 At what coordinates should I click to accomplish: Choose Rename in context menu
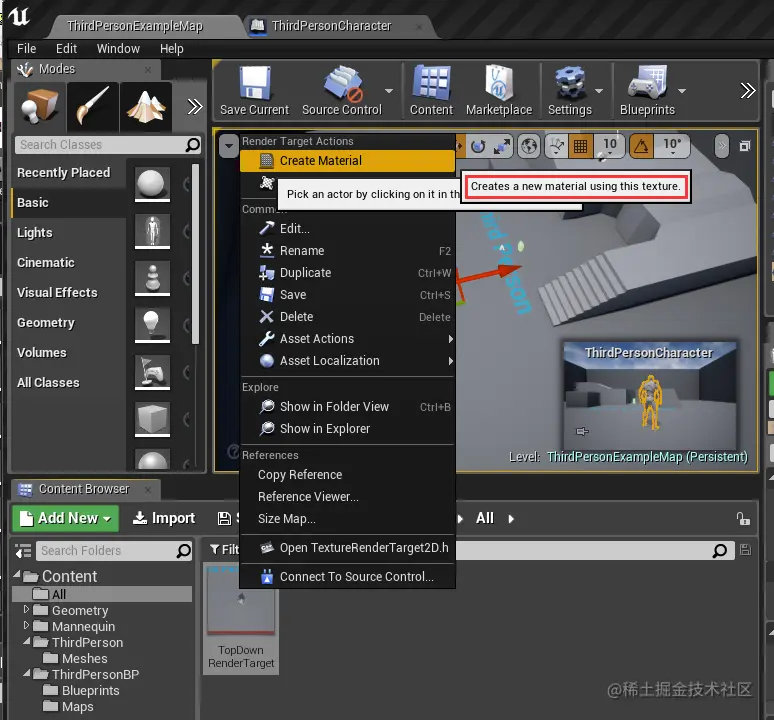(x=347, y=251)
